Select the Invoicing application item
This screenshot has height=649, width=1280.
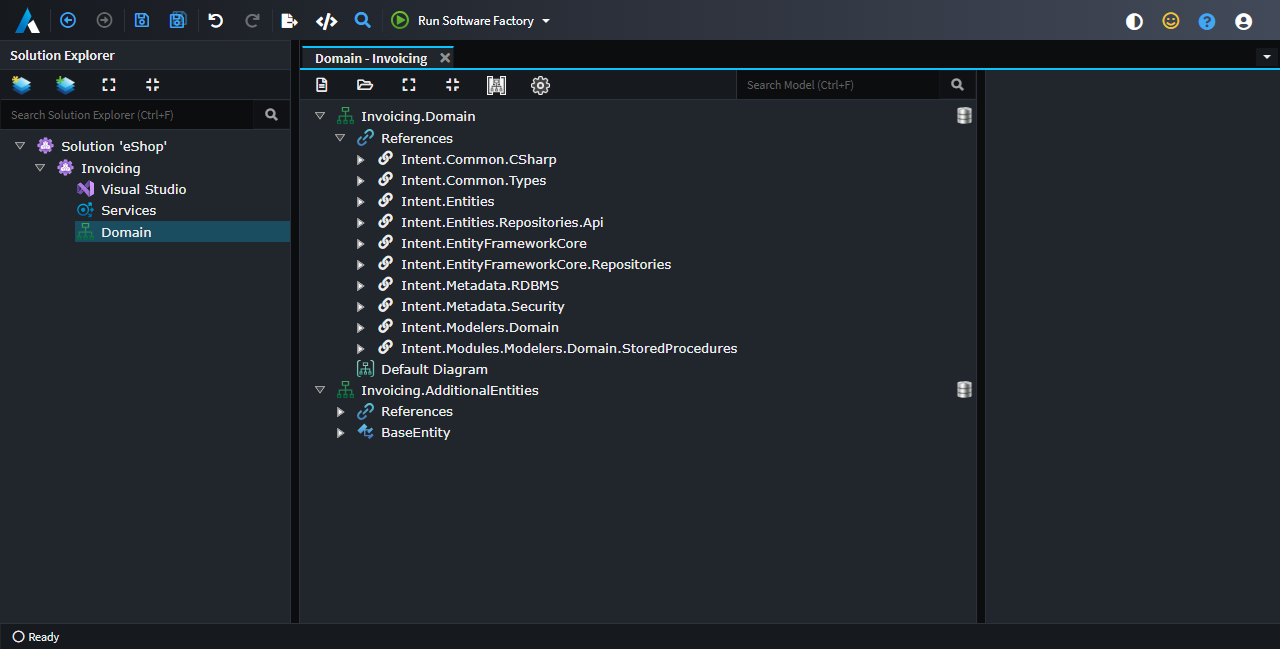coord(111,168)
